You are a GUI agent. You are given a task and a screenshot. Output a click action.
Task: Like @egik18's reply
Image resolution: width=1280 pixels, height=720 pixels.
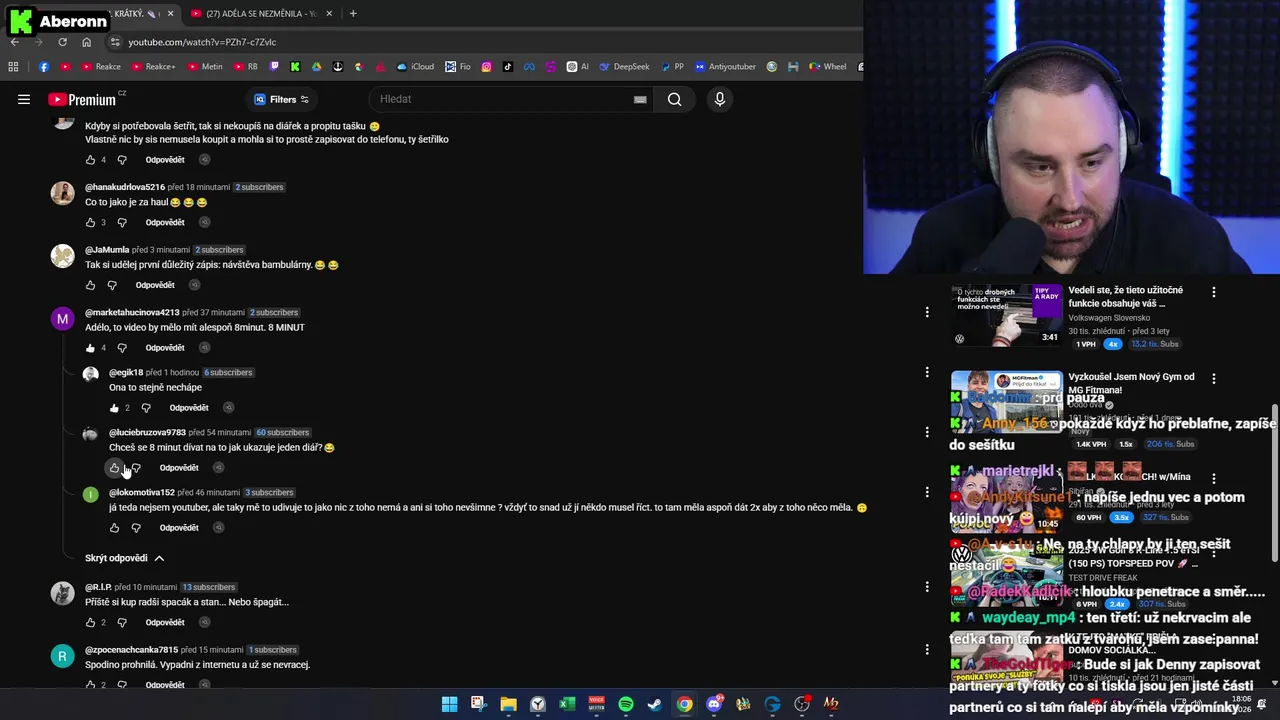[114, 408]
